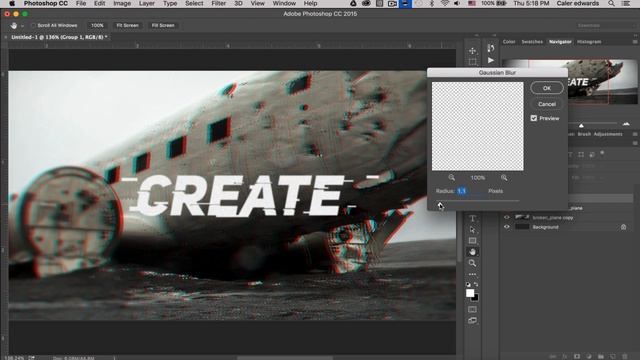Click the new group folder icon
The width and height of the screenshot is (640, 360).
point(601,356)
